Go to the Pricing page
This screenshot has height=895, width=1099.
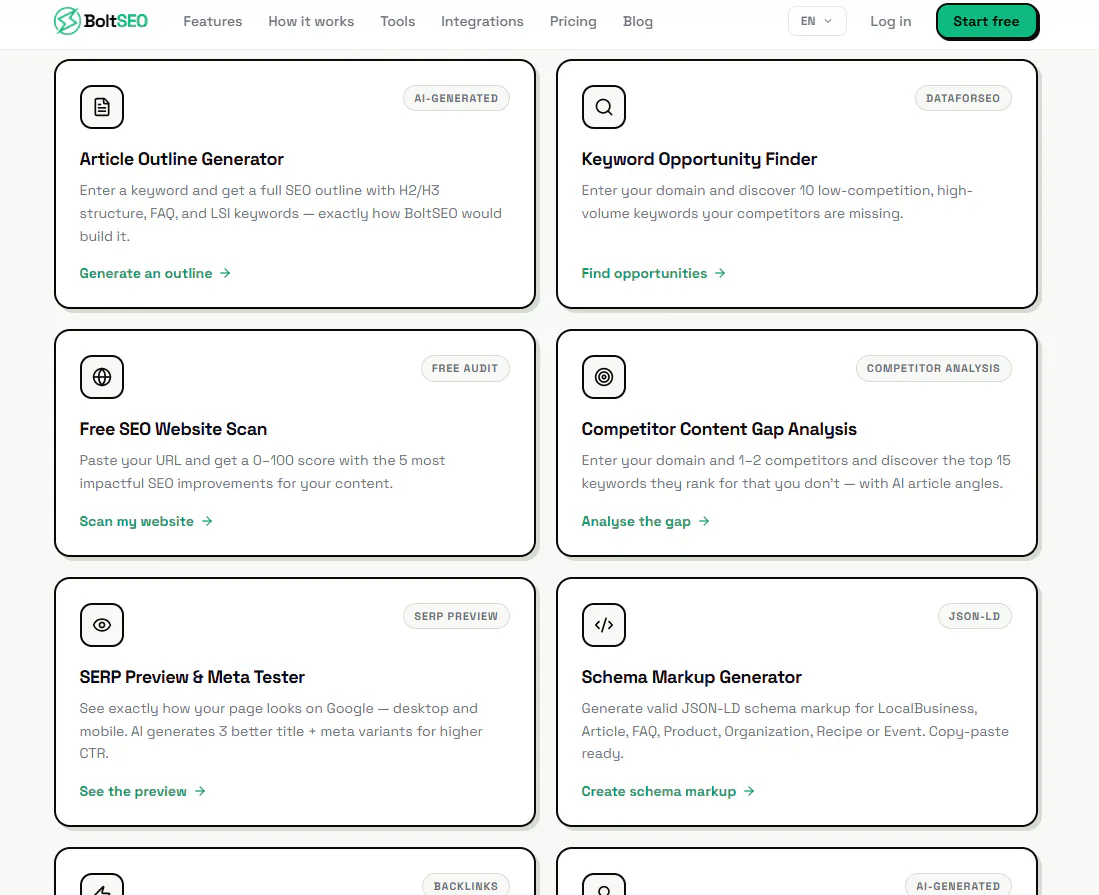point(573,22)
